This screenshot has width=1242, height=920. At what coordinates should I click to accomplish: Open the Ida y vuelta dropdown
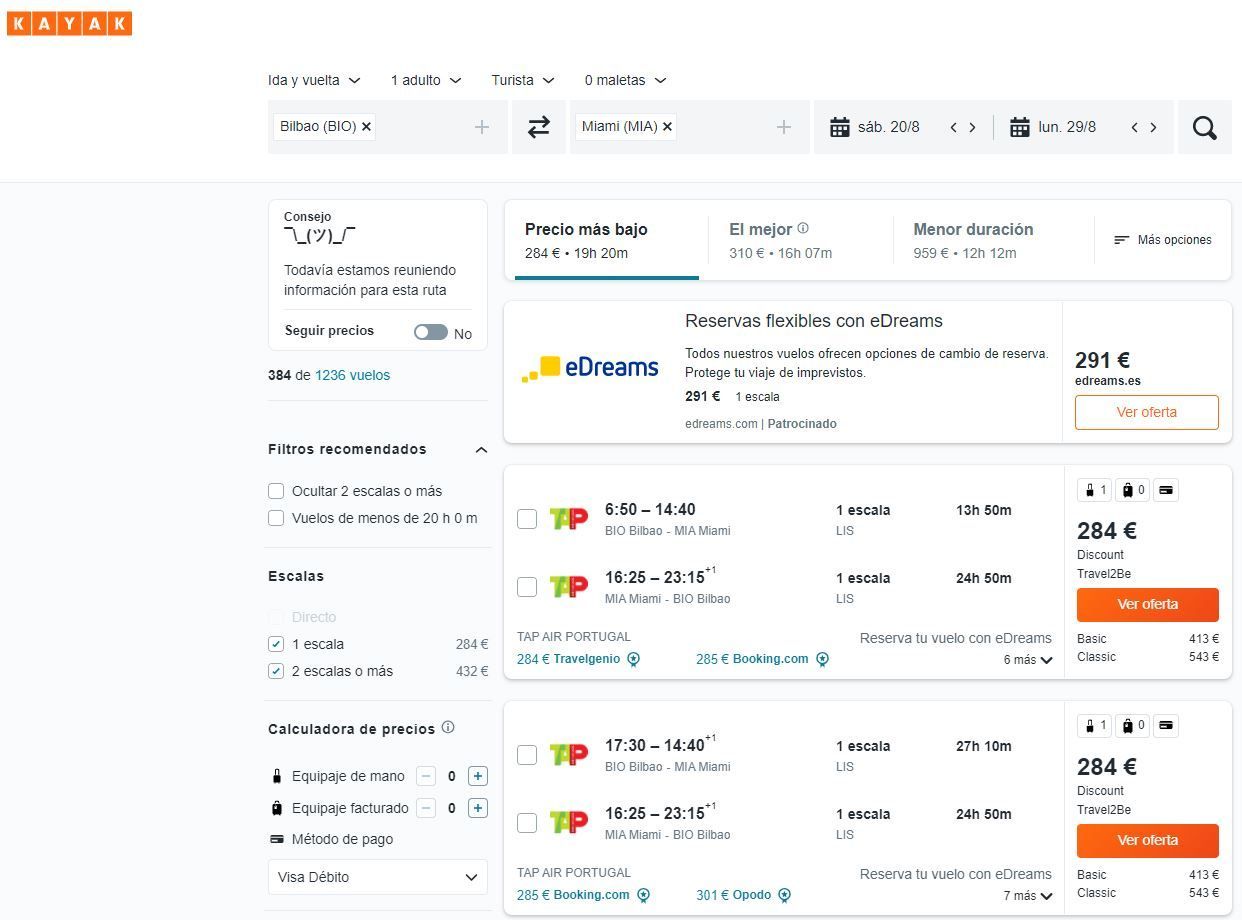[314, 80]
